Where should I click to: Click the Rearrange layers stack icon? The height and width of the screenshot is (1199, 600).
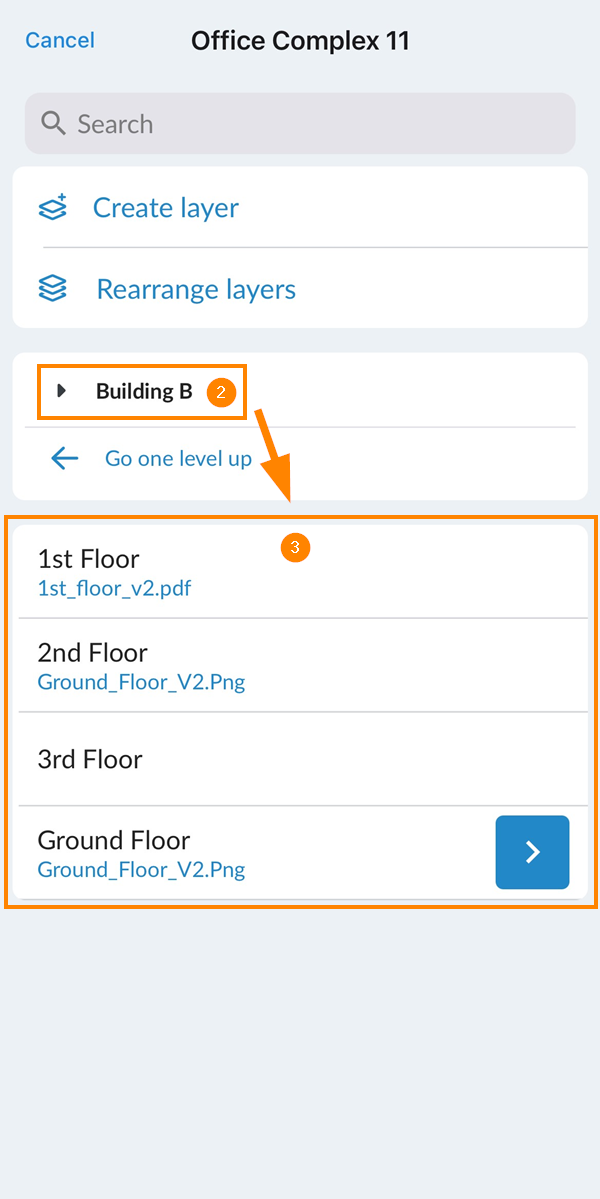[52, 289]
